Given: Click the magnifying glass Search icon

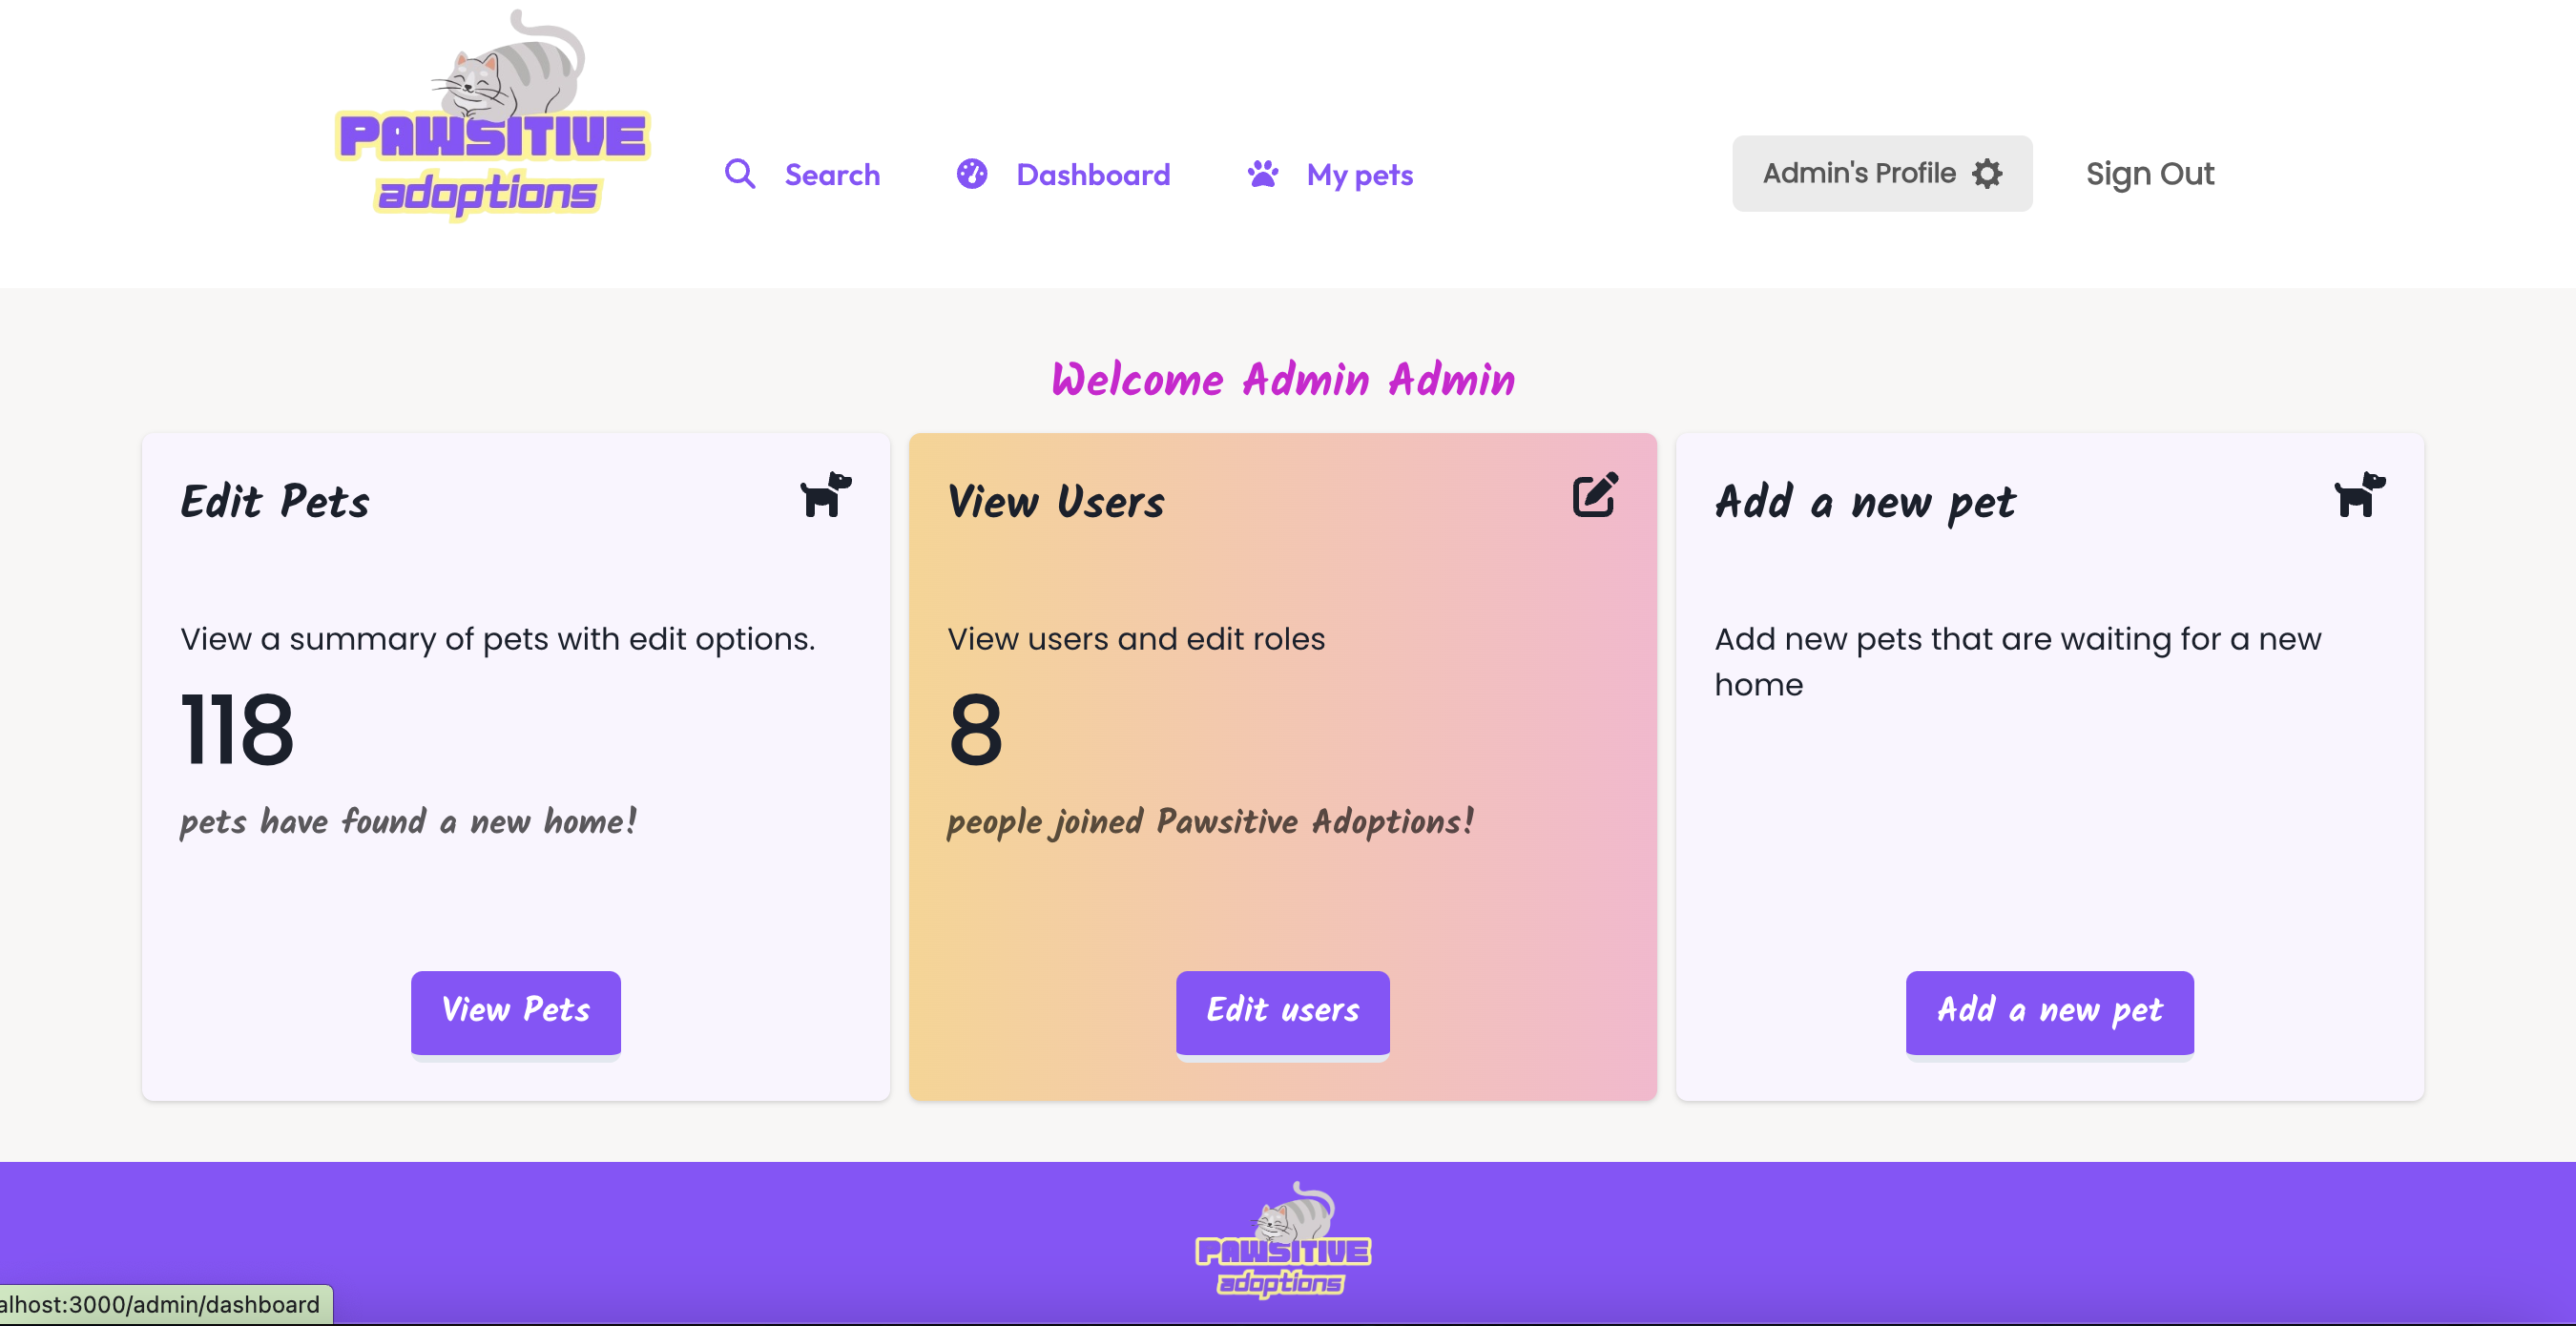Looking at the screenshot, I should [739, 174].
